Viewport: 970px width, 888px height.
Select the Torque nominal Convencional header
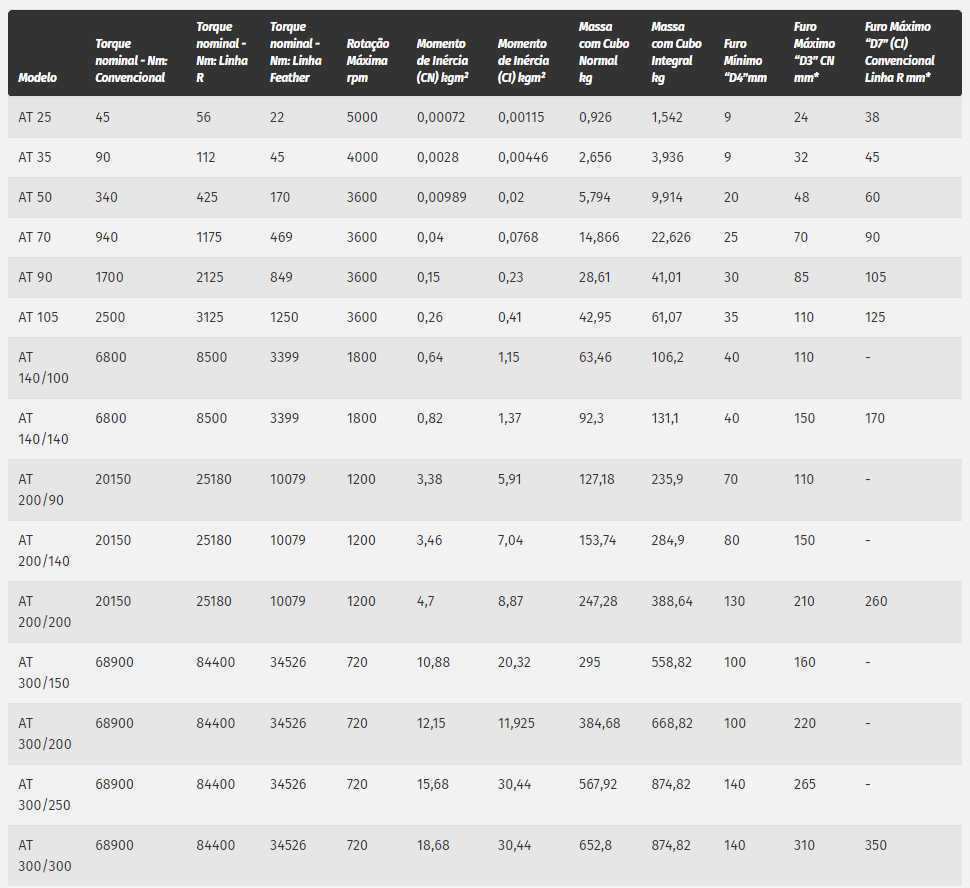[131, 61]
